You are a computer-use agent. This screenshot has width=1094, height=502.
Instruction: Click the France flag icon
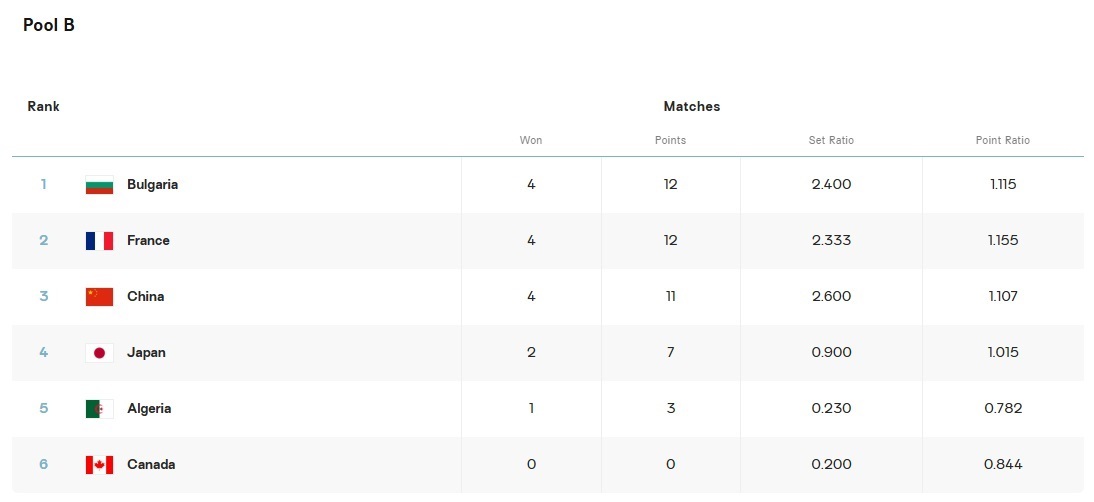pyautogui.click(x=99, y=241)
